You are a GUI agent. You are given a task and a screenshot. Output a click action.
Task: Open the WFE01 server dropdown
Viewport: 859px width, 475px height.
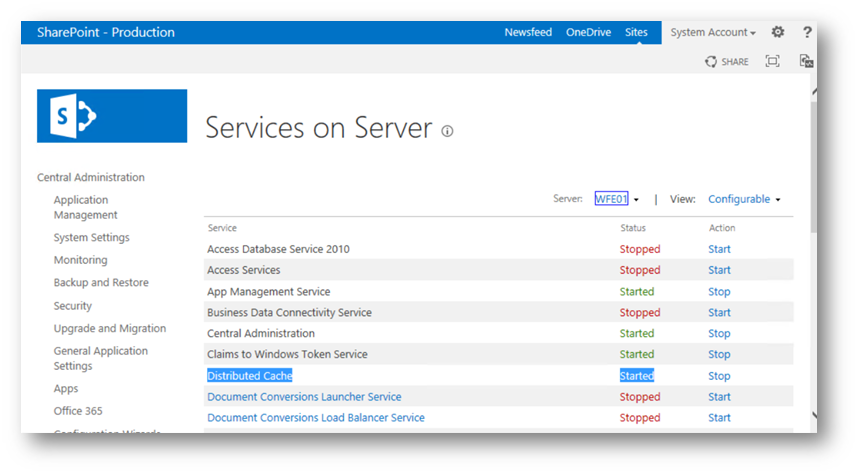(x=617, y=199)
